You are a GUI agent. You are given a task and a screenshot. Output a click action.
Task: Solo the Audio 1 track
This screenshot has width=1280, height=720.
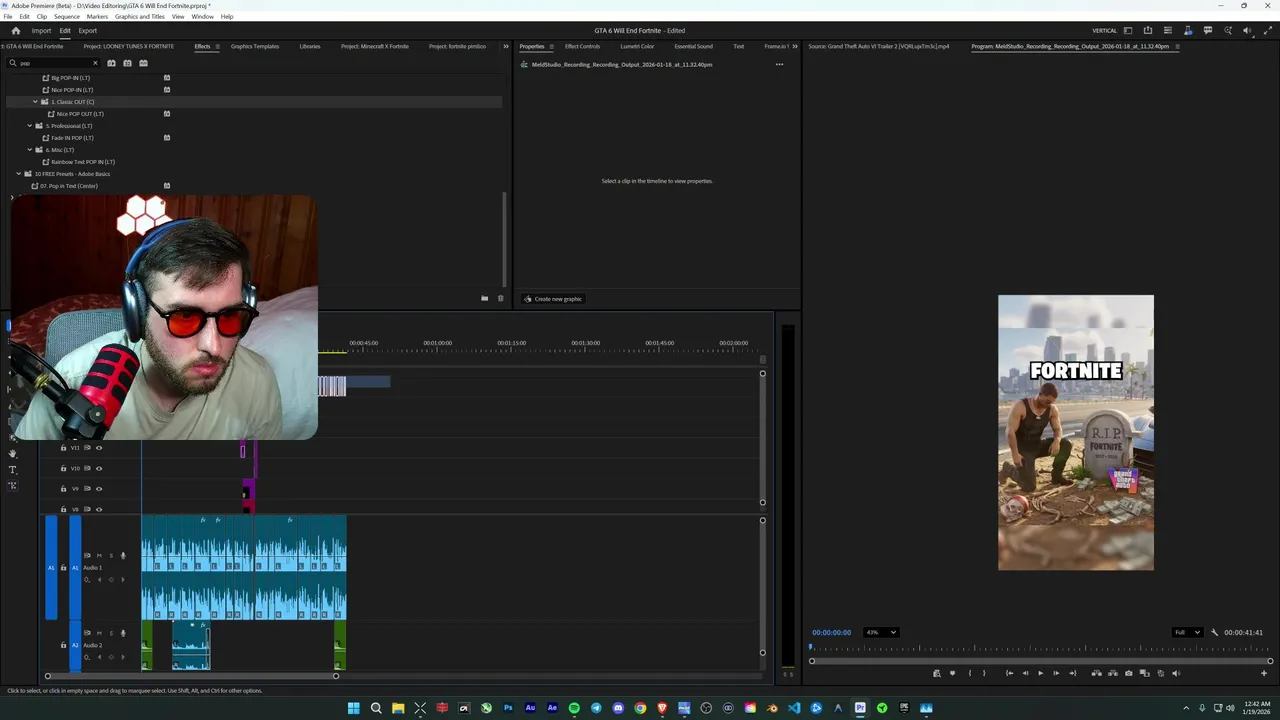point(111,556)
